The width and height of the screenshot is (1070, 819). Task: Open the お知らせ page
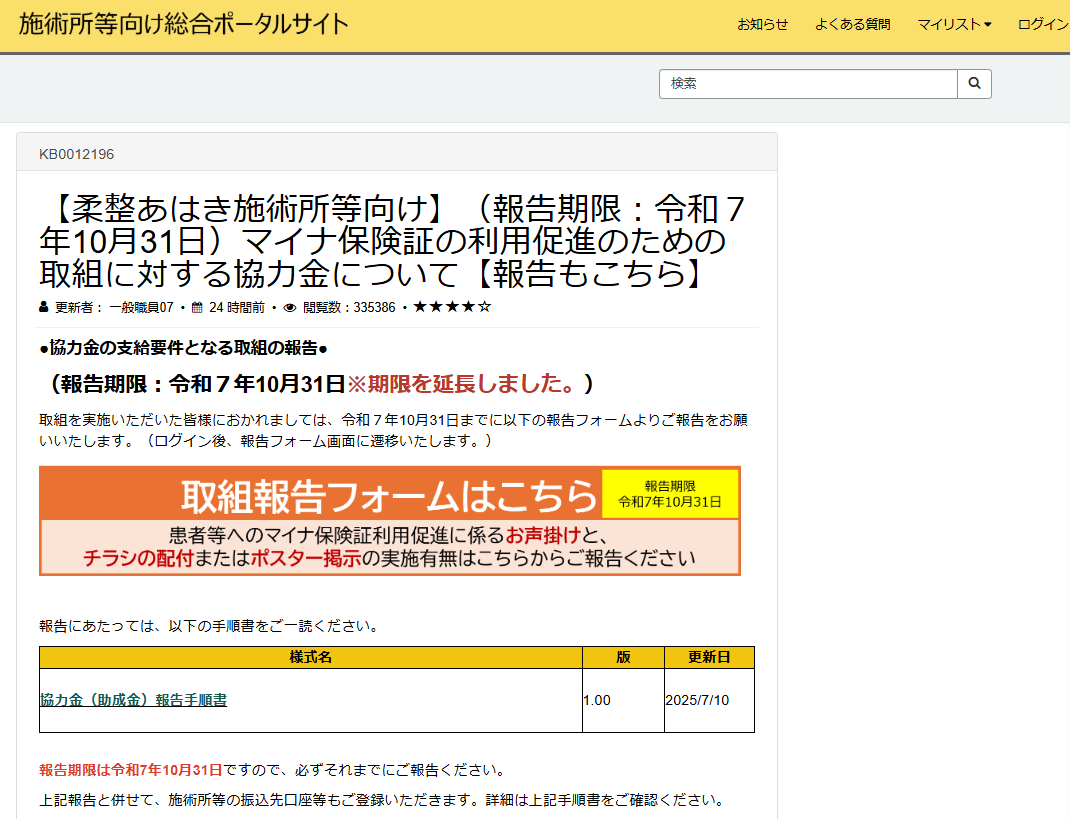762,25
